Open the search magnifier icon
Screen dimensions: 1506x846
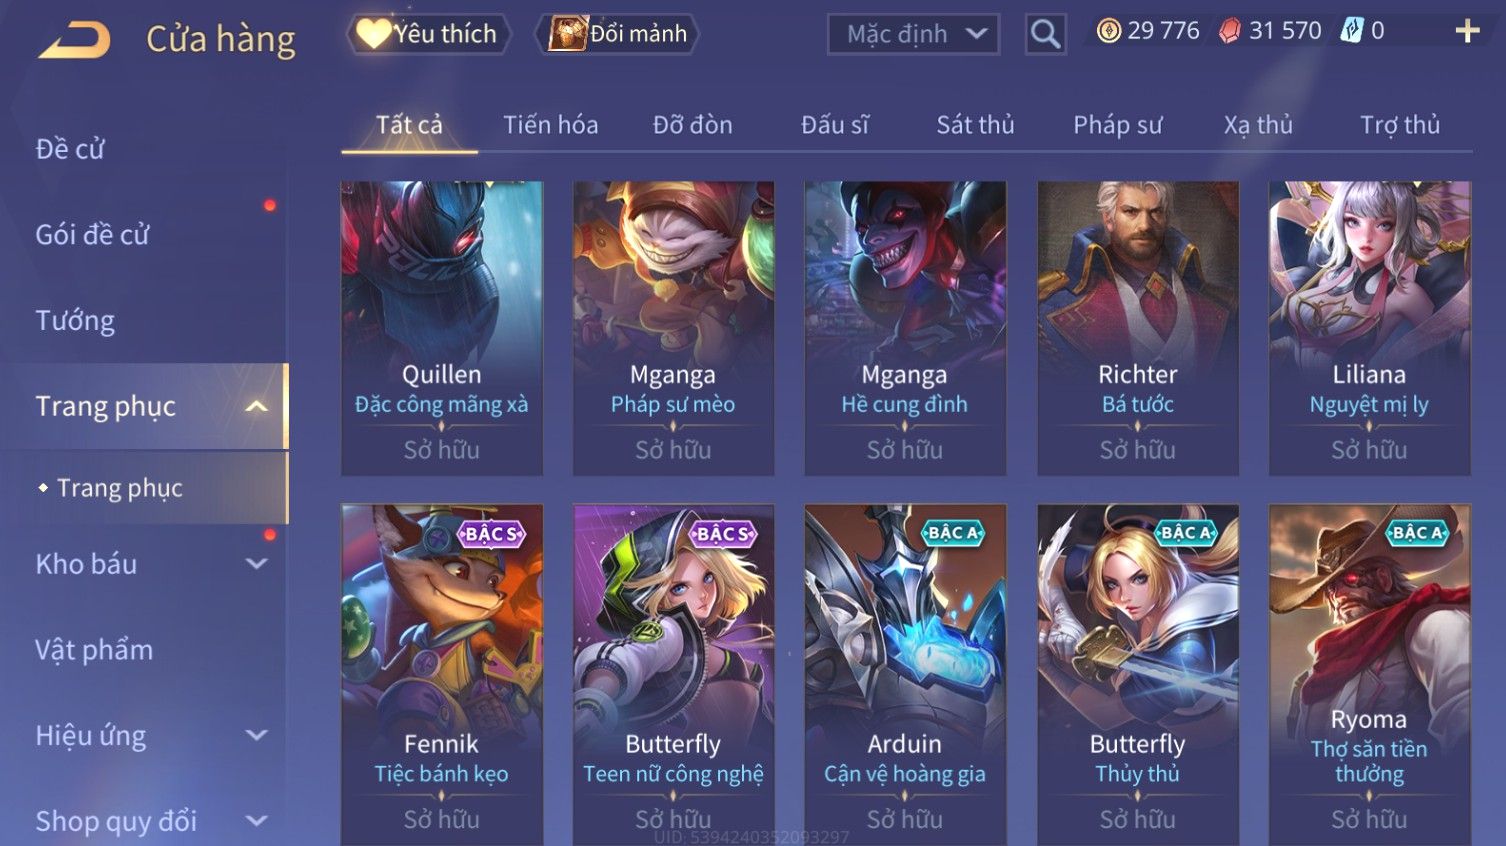pos(1045,34)
